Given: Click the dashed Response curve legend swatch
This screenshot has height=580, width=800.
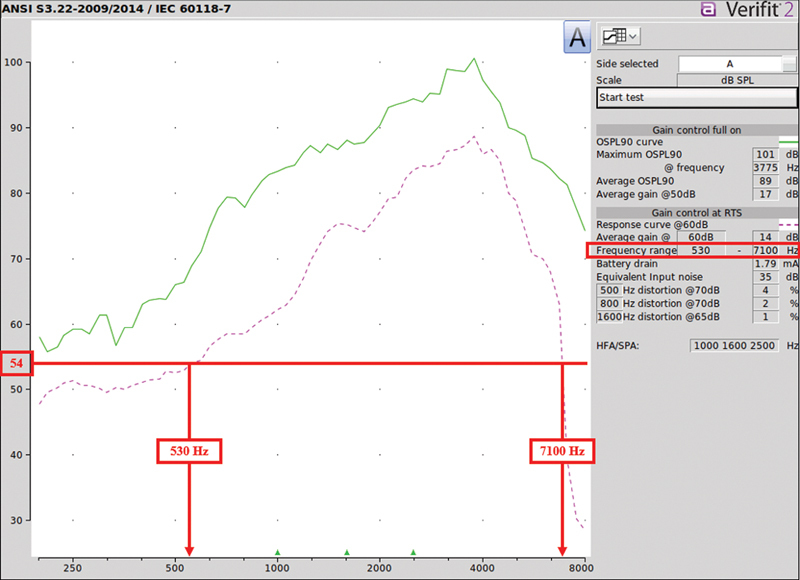Looking at the screenshot, I should pos(788,224).
